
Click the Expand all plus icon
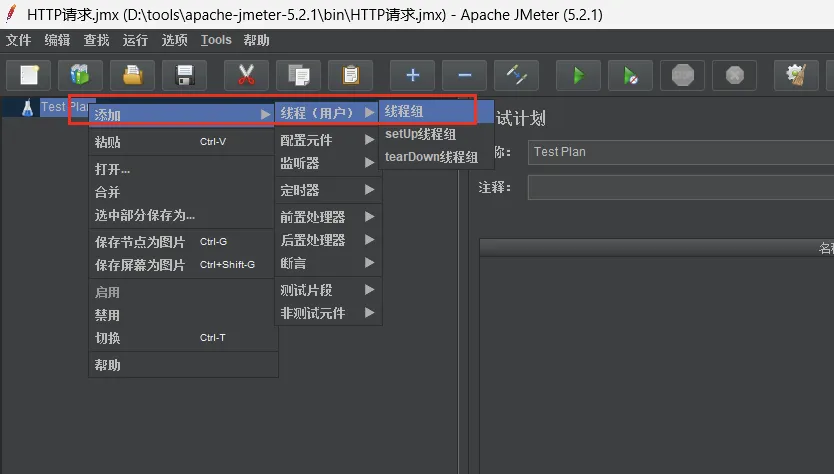click(x=412, y=75)
